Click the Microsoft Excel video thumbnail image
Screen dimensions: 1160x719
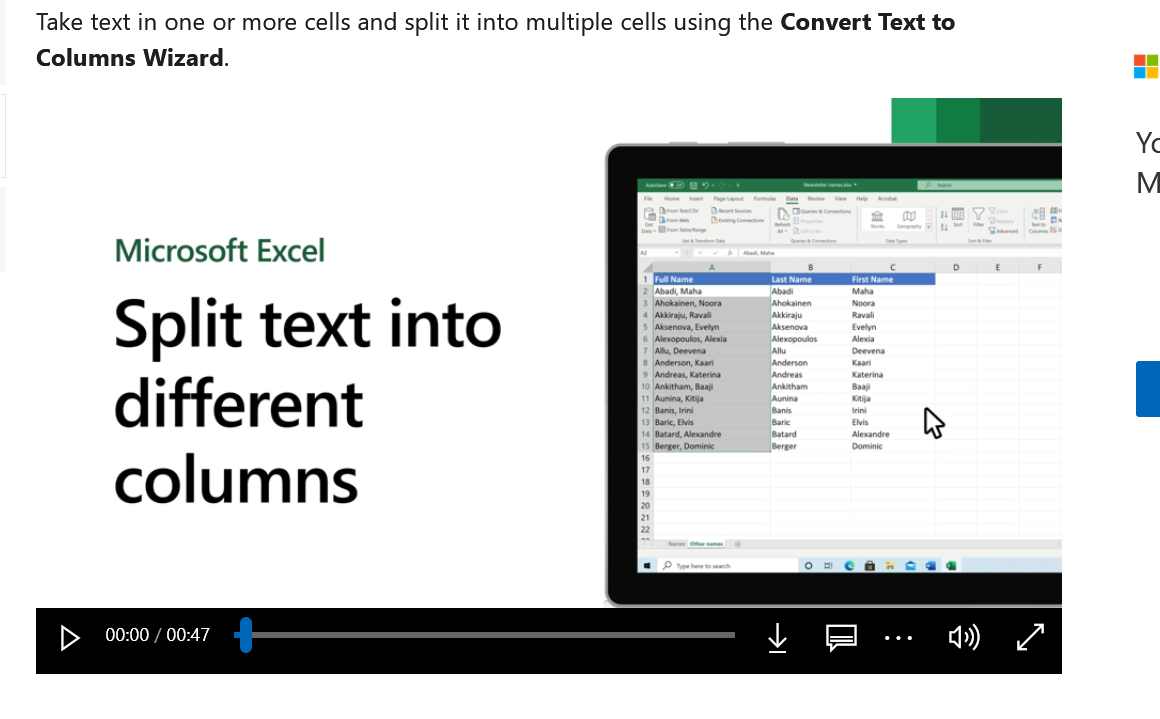549,353
